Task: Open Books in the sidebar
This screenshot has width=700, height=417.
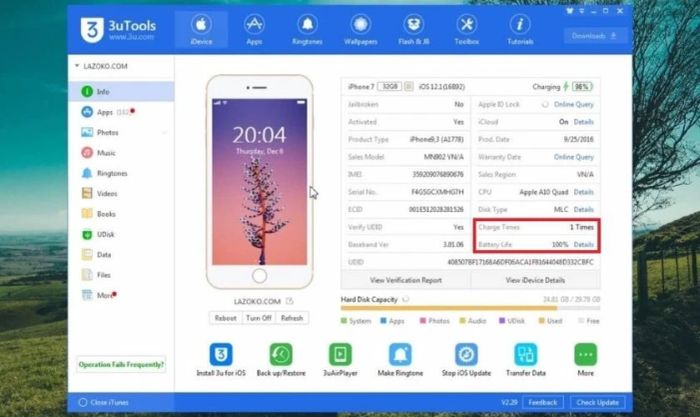Action: click(x=121, y=214)
